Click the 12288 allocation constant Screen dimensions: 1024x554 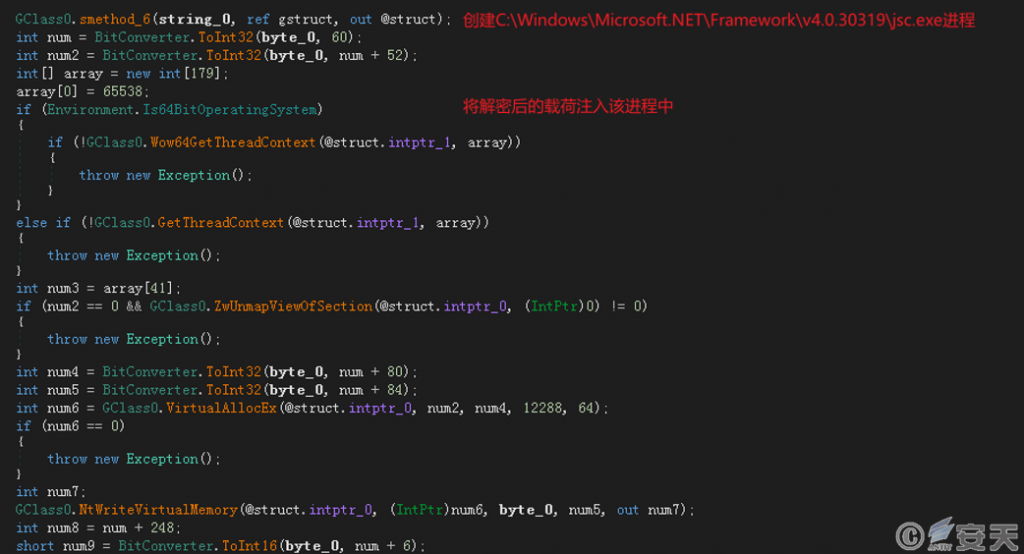[x=543, y=408]
